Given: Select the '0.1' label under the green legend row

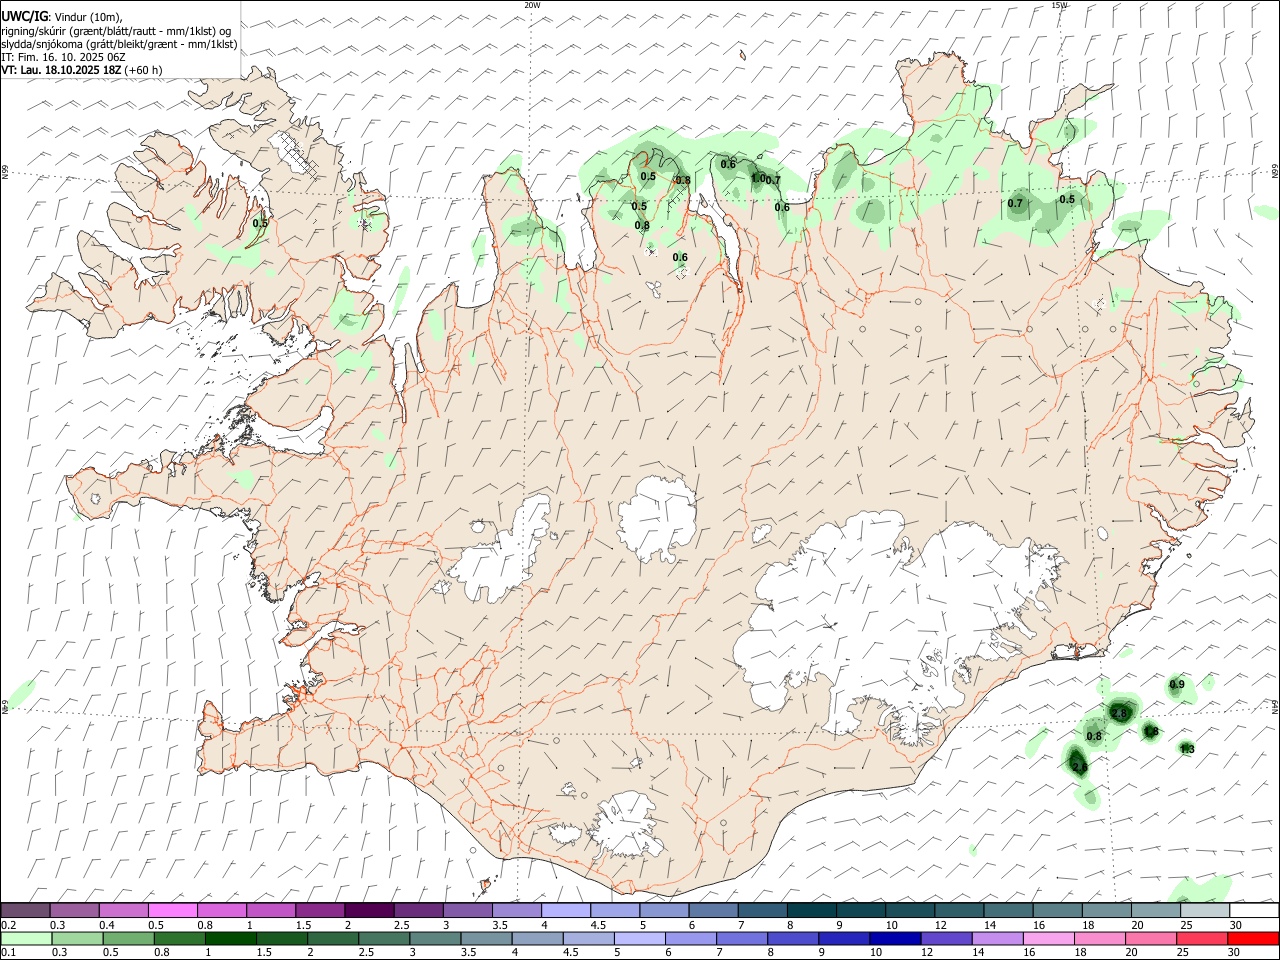Looking at the screenshot, I should (x=8, y=953).
